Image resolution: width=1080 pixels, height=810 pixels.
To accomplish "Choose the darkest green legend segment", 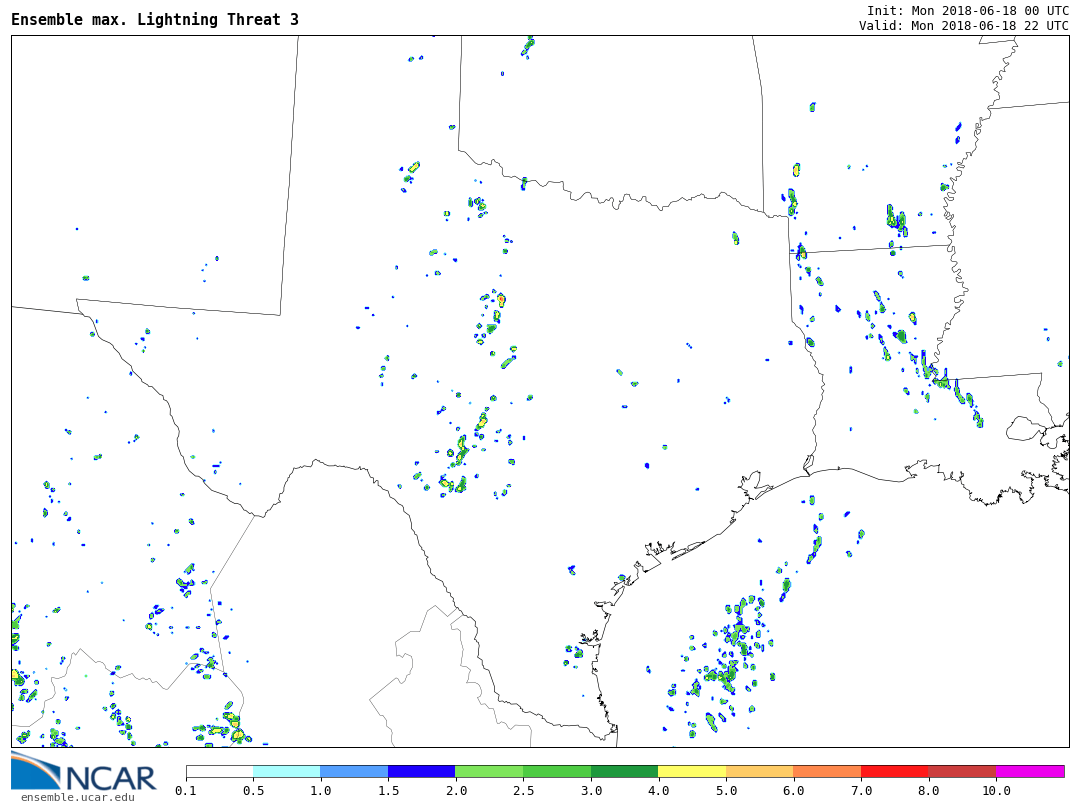I will tap(624, 771).
